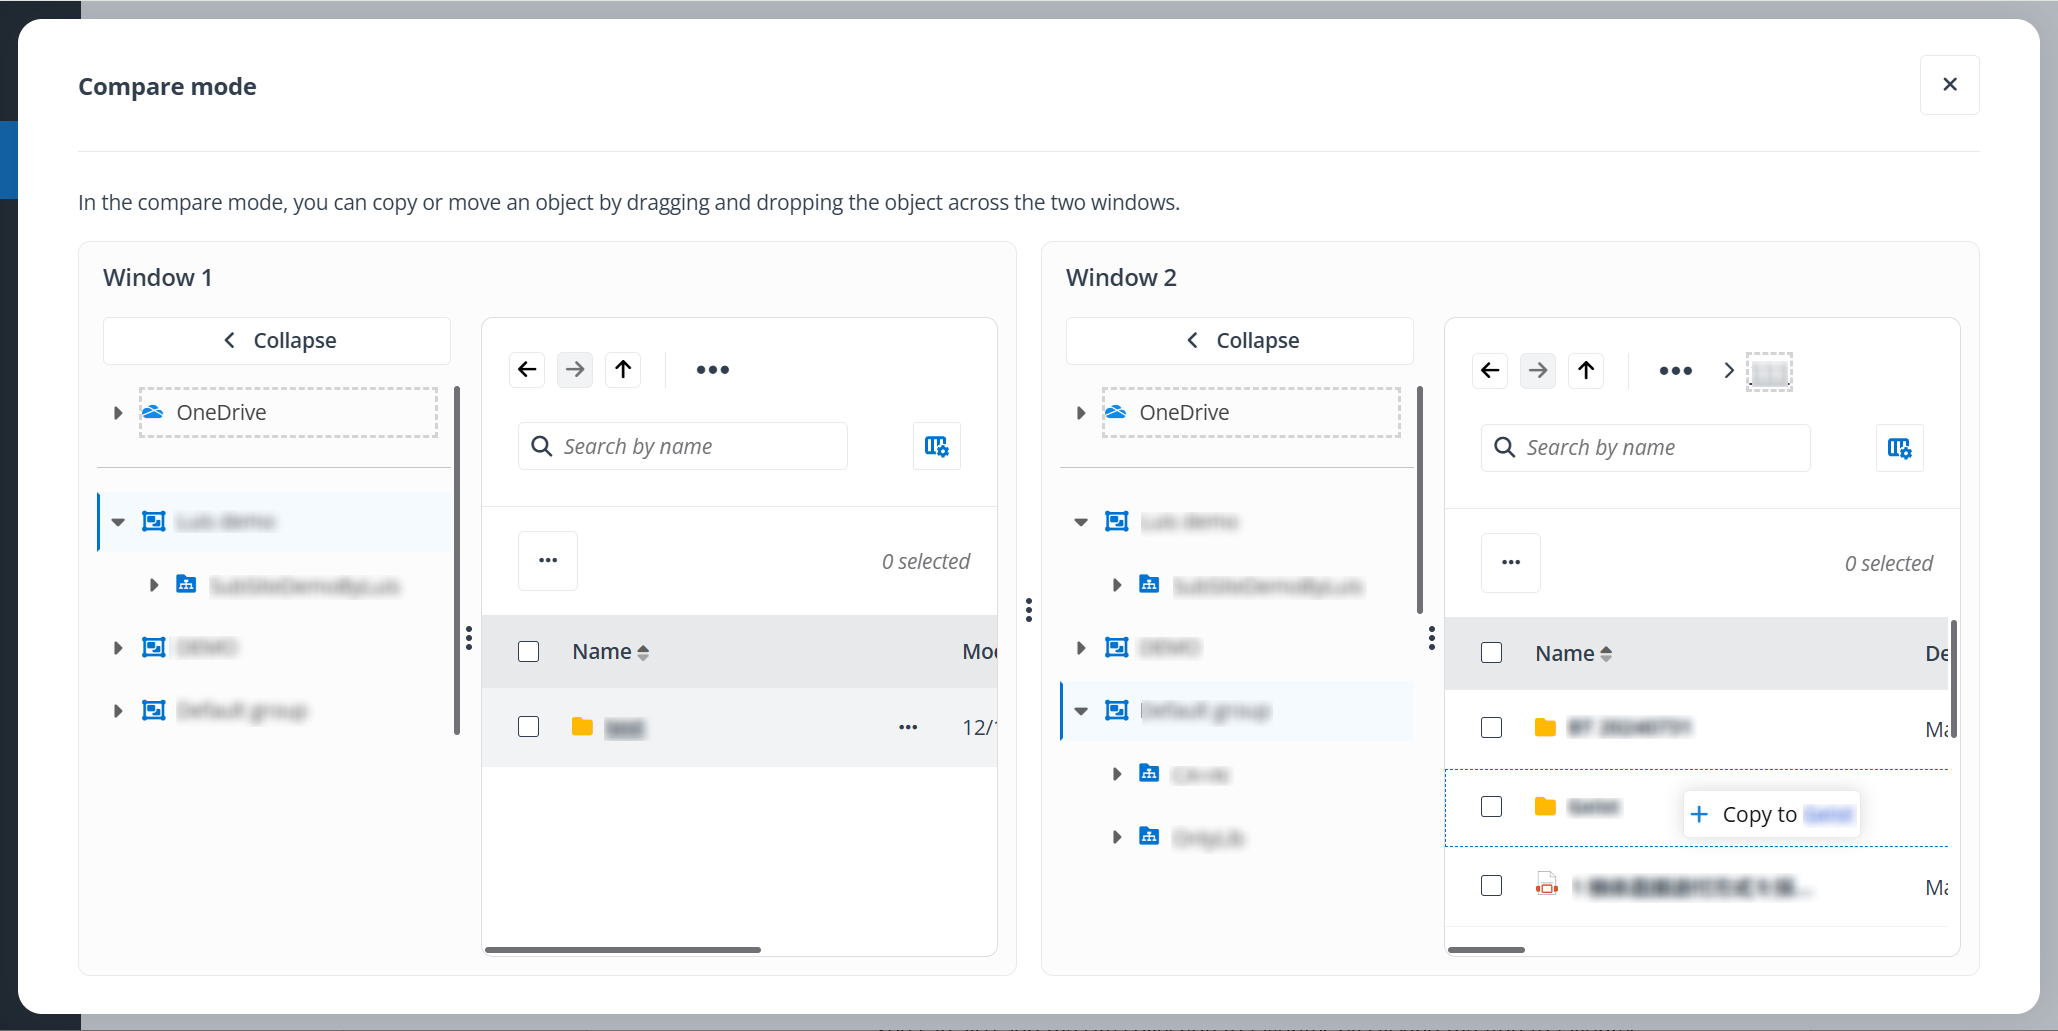This screenshot has width=2058, height=1031.
Task: Tick the select-all checkbox in Window 2
Action: pos(1492,653)
